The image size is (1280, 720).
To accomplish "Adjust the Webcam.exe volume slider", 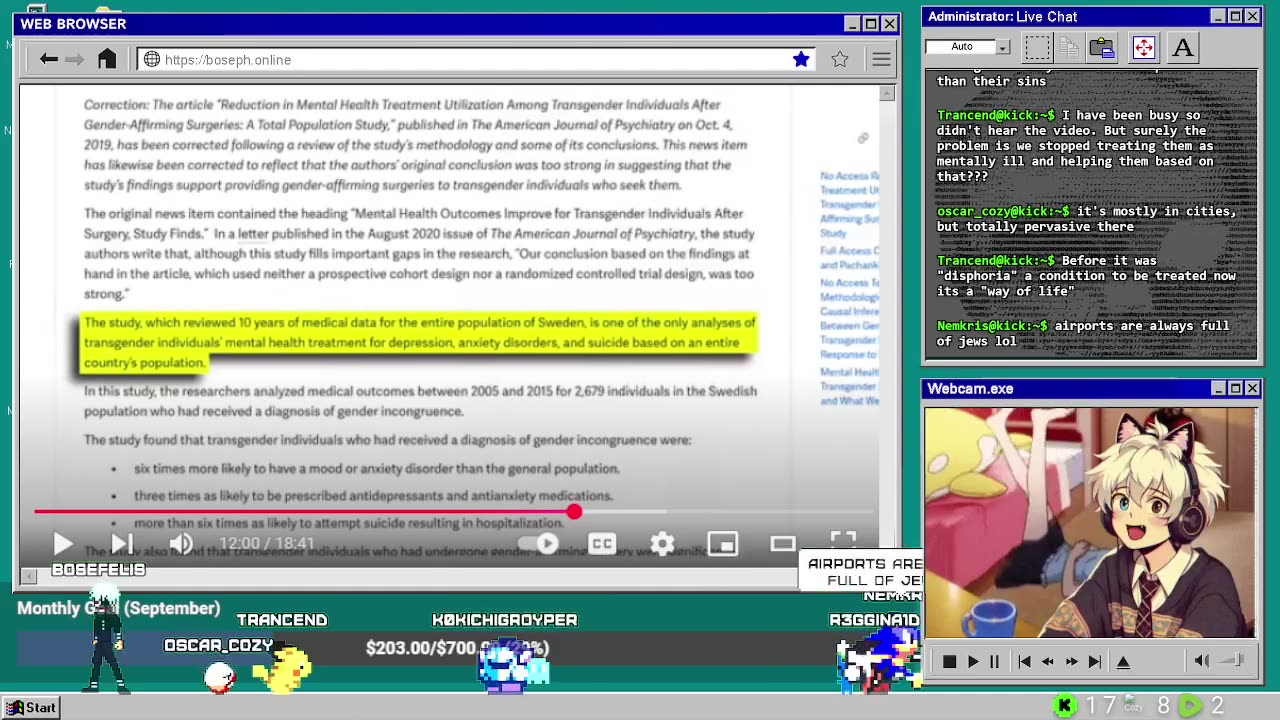I will tap(1233, 661).
